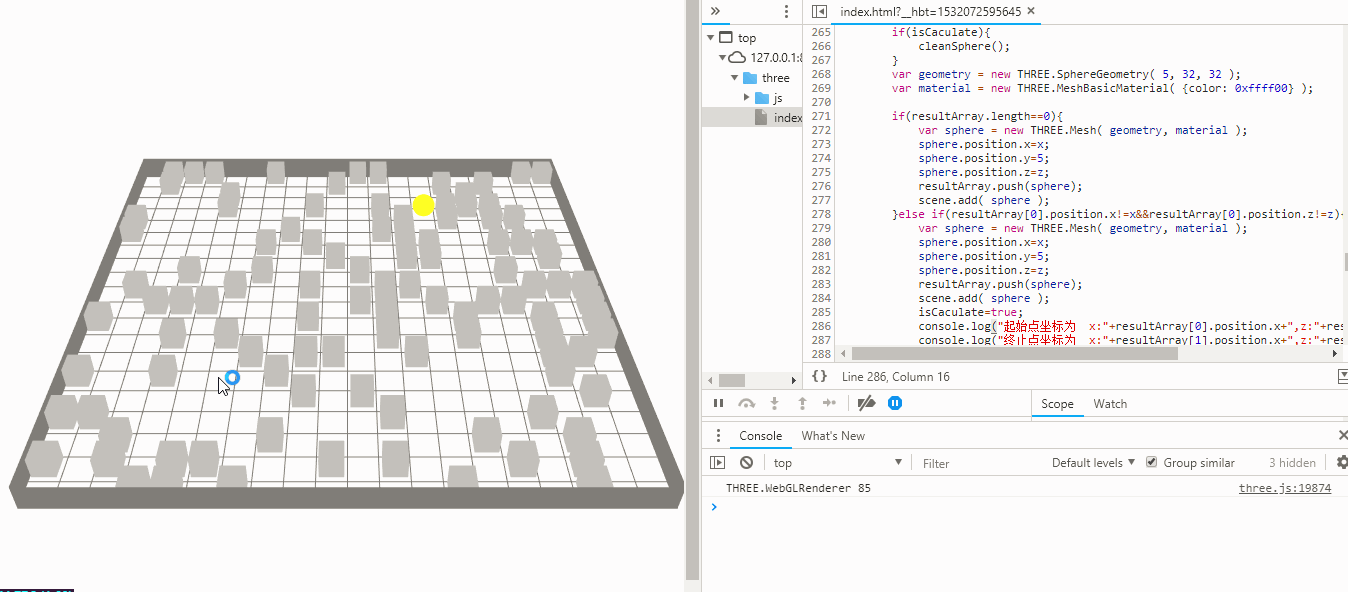The width and height of the screenshot is (1348, 592).
Task: Open the three.js:19874 source link
Action: [1285, 489]
